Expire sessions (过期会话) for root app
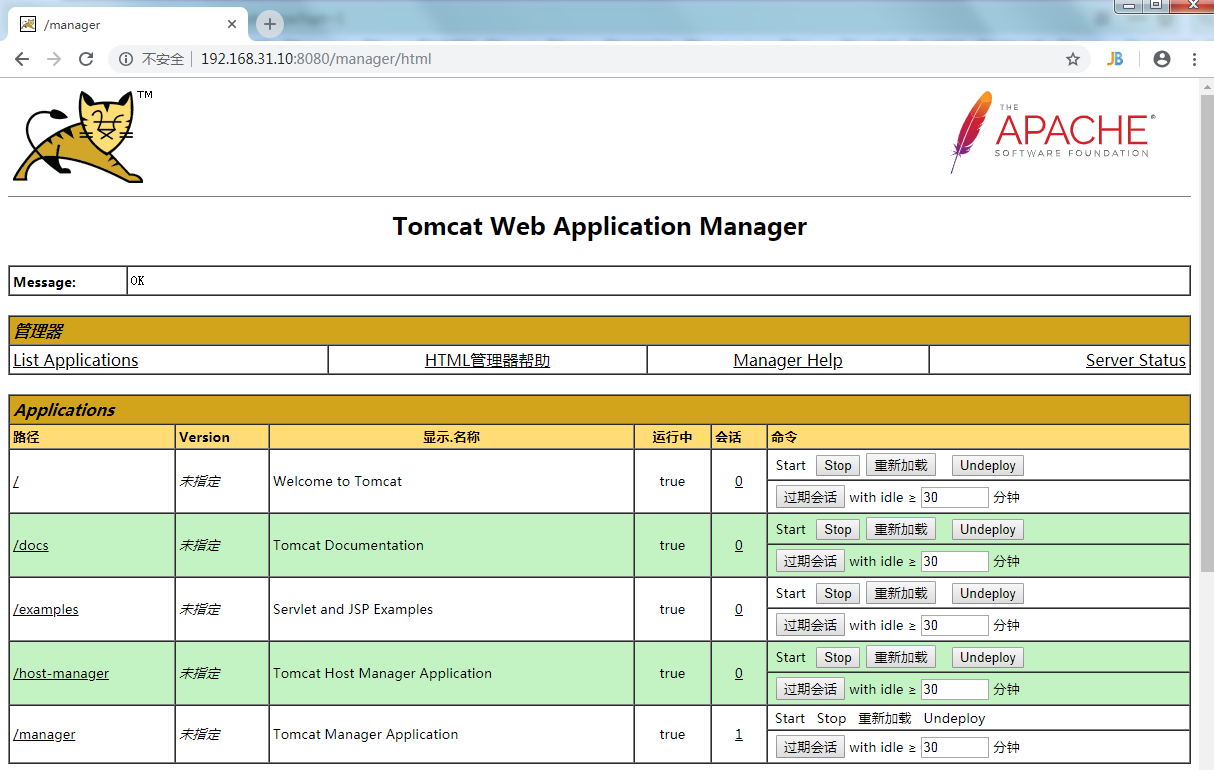Screen dimensions: 1214x770 (x=810, y=497)
